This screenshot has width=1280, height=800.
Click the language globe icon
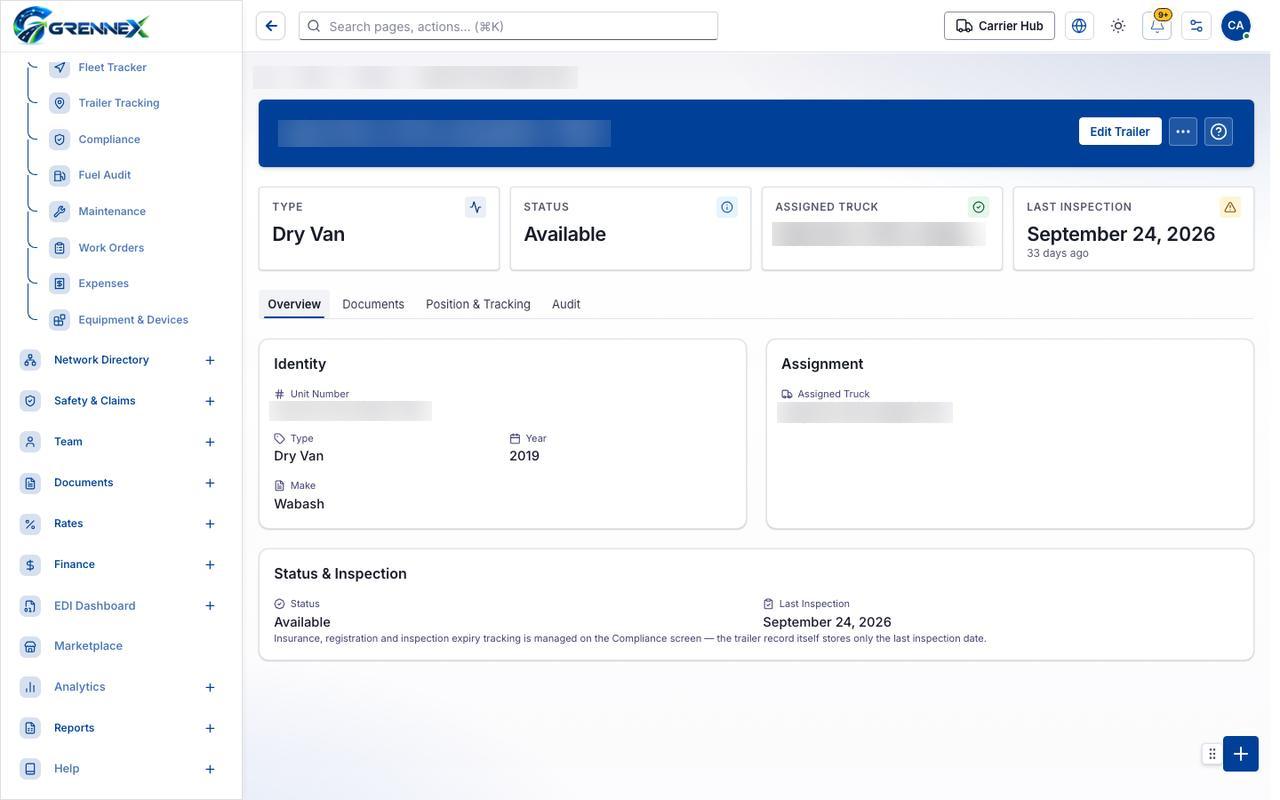coord(1079,26)
